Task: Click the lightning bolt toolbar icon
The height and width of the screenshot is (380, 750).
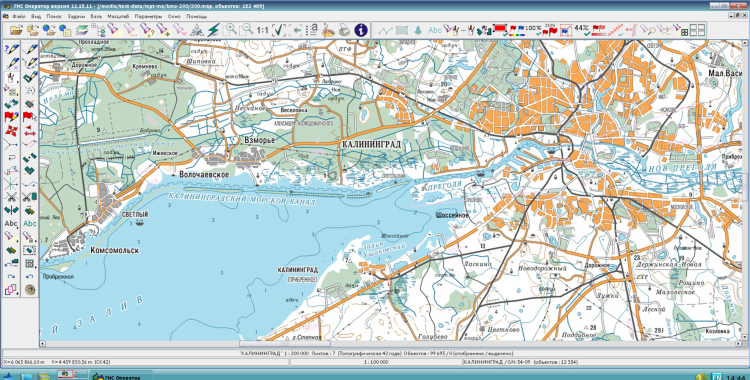Action: 213,30
